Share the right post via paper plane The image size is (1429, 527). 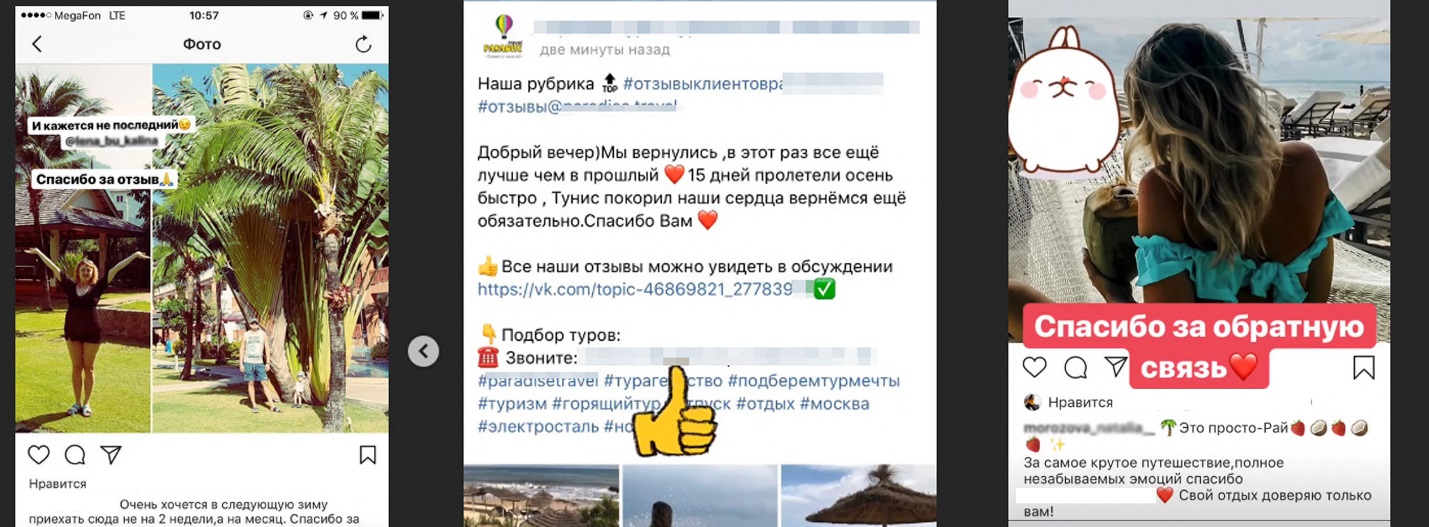1115,367
